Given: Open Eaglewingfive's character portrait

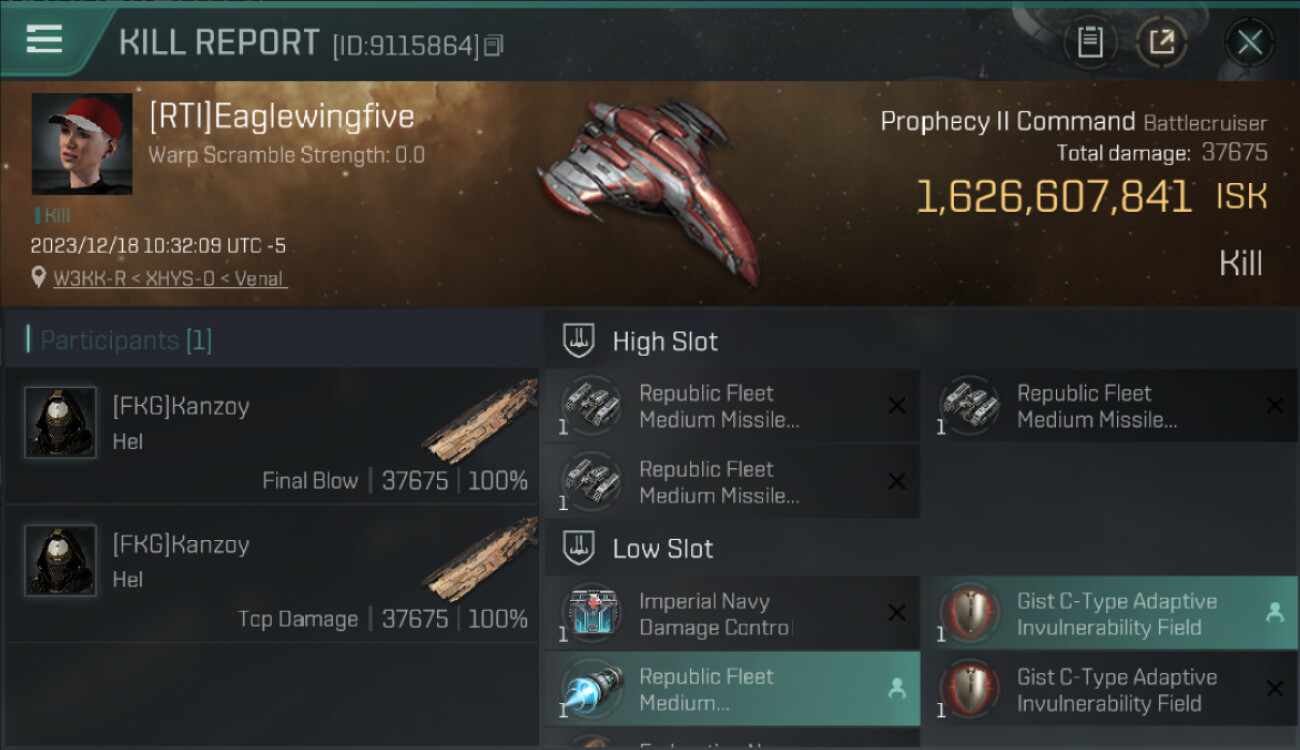Looking at the screenshot, I should point(82,144).
